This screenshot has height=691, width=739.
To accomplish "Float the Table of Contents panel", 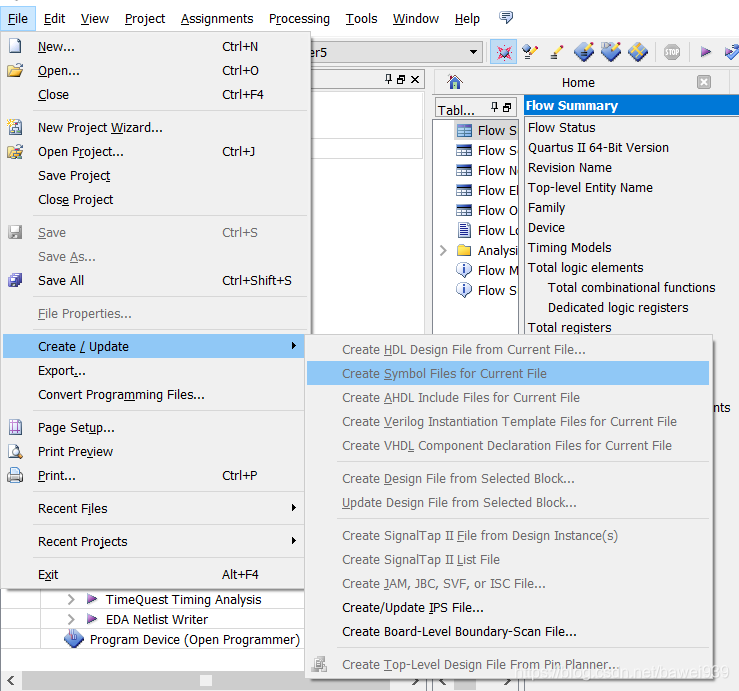I will pos(507,107).
